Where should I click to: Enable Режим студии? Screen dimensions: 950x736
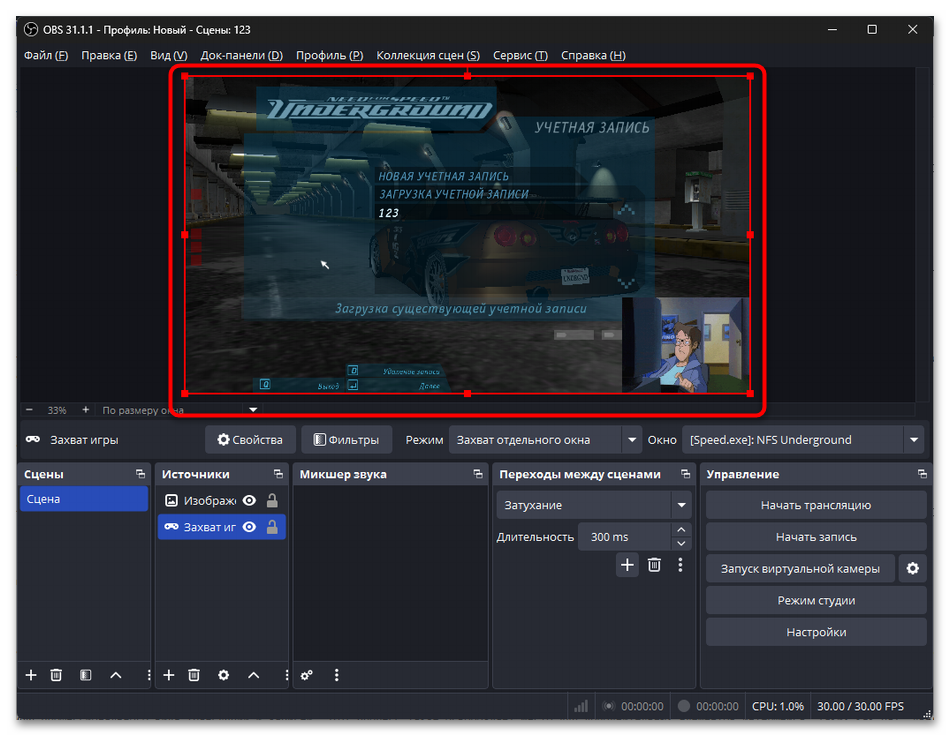[x=815, y=600]
